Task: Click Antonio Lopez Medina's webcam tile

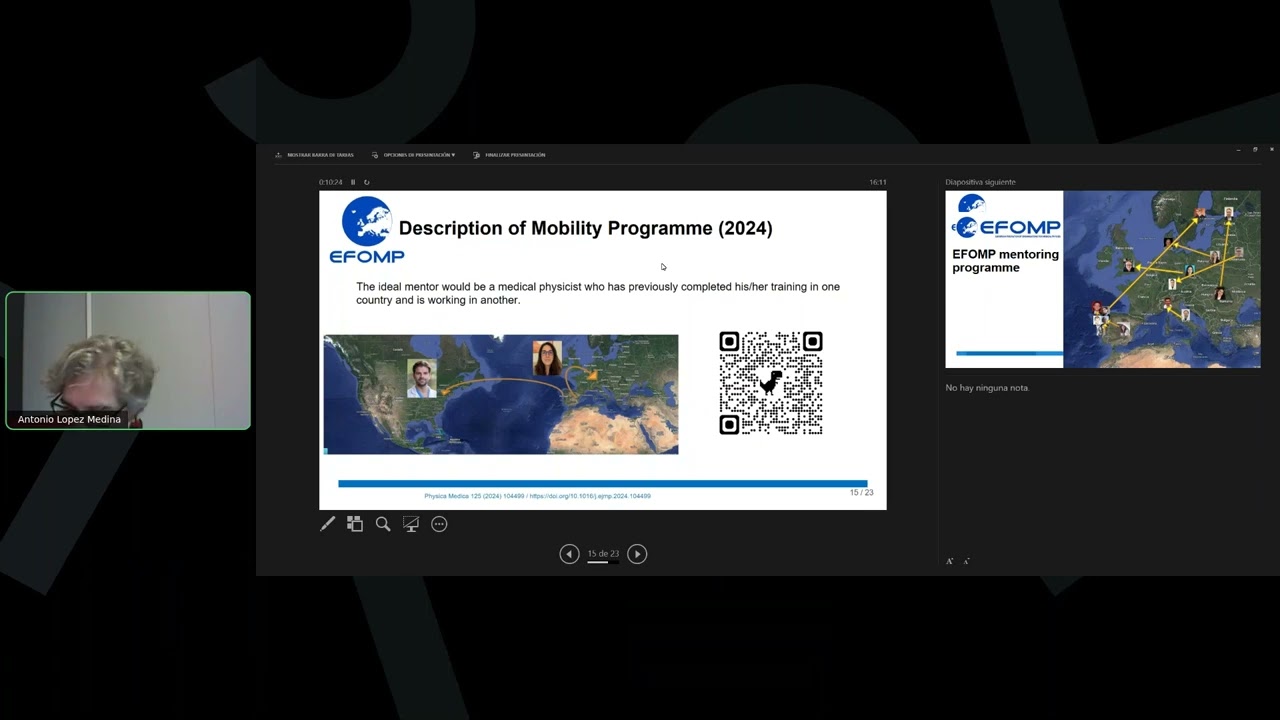Action: click(x=128, y=360)
